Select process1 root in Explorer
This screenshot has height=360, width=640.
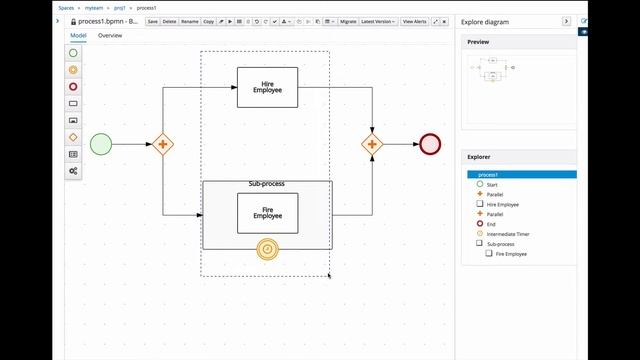[x=522, y=175]
